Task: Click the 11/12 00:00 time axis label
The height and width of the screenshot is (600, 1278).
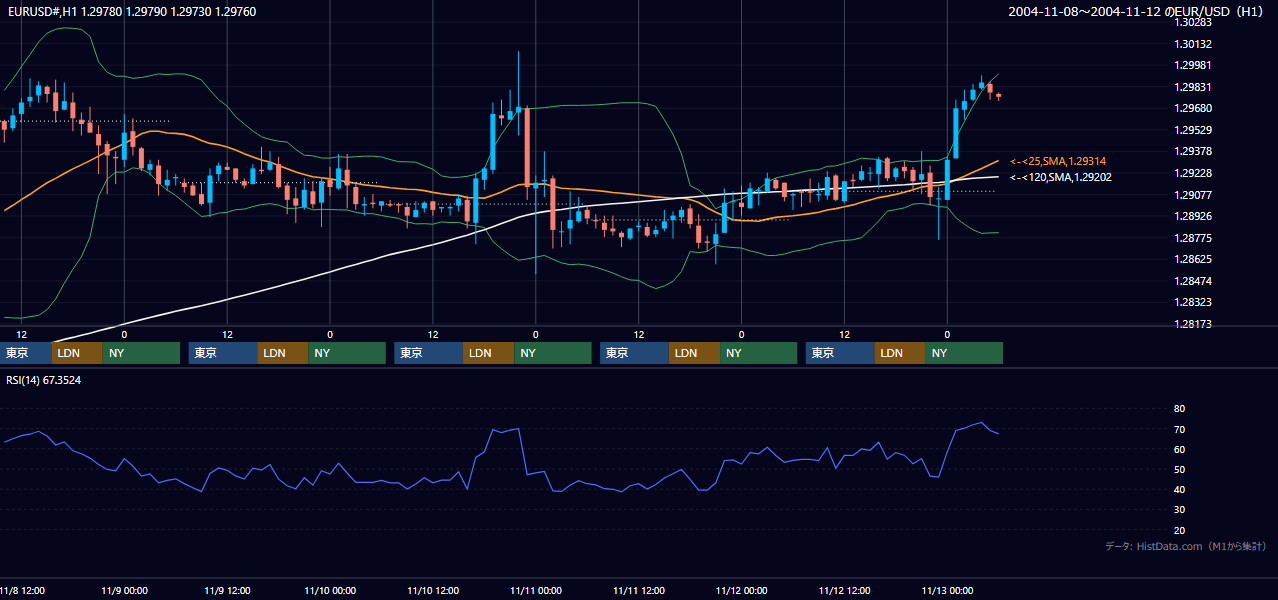Action: click(x=742, y=590)
